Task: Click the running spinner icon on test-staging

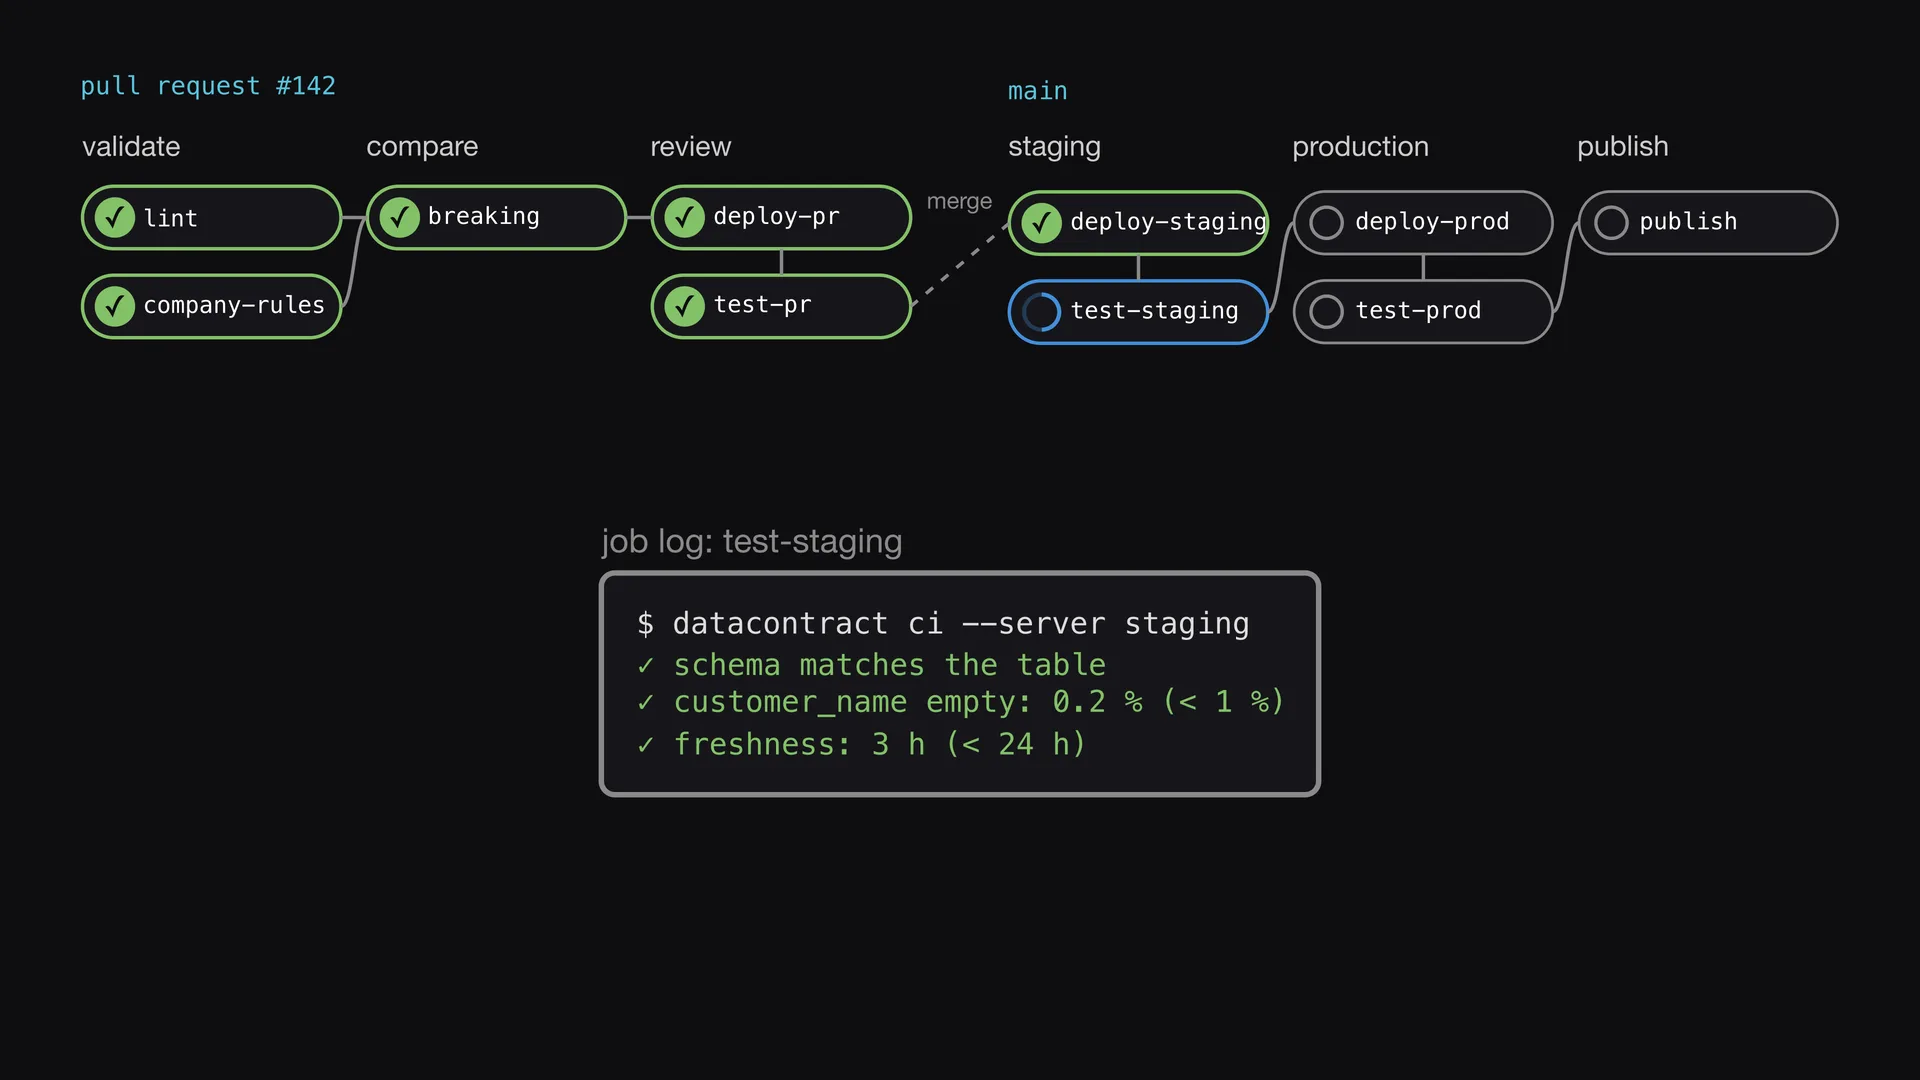Action: (x=1041, y=312)
